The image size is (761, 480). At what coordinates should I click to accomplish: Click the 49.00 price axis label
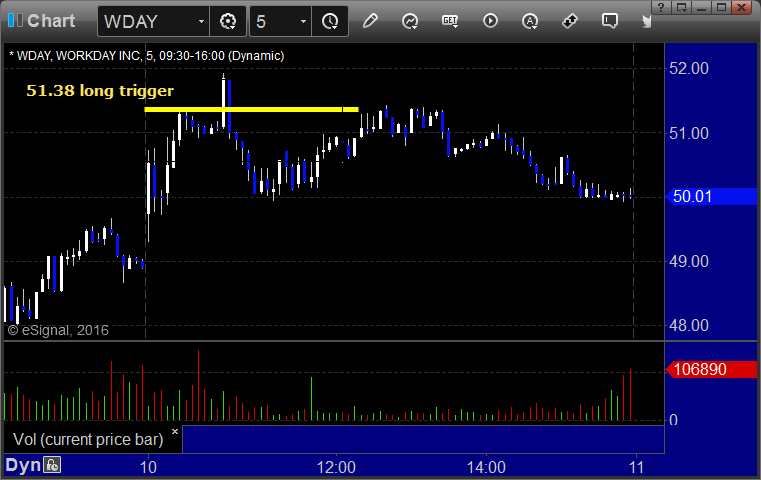689,262
